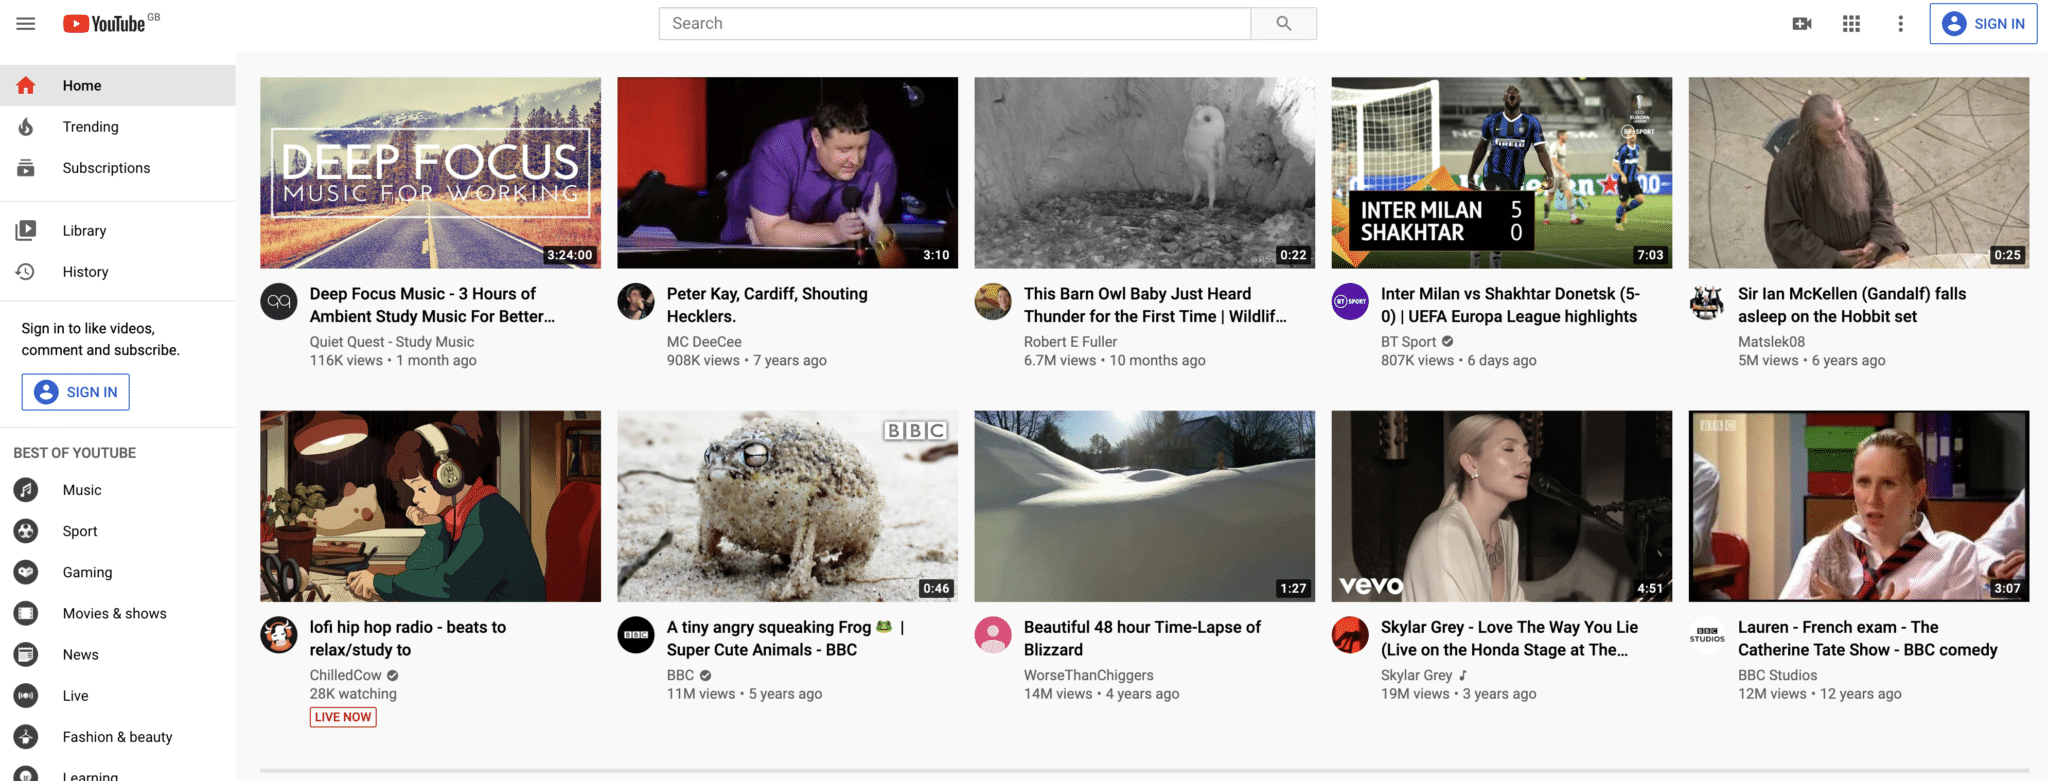The image size is (2048, 781).
Task: Click the Trending flame icon
Action: point(26,127)
